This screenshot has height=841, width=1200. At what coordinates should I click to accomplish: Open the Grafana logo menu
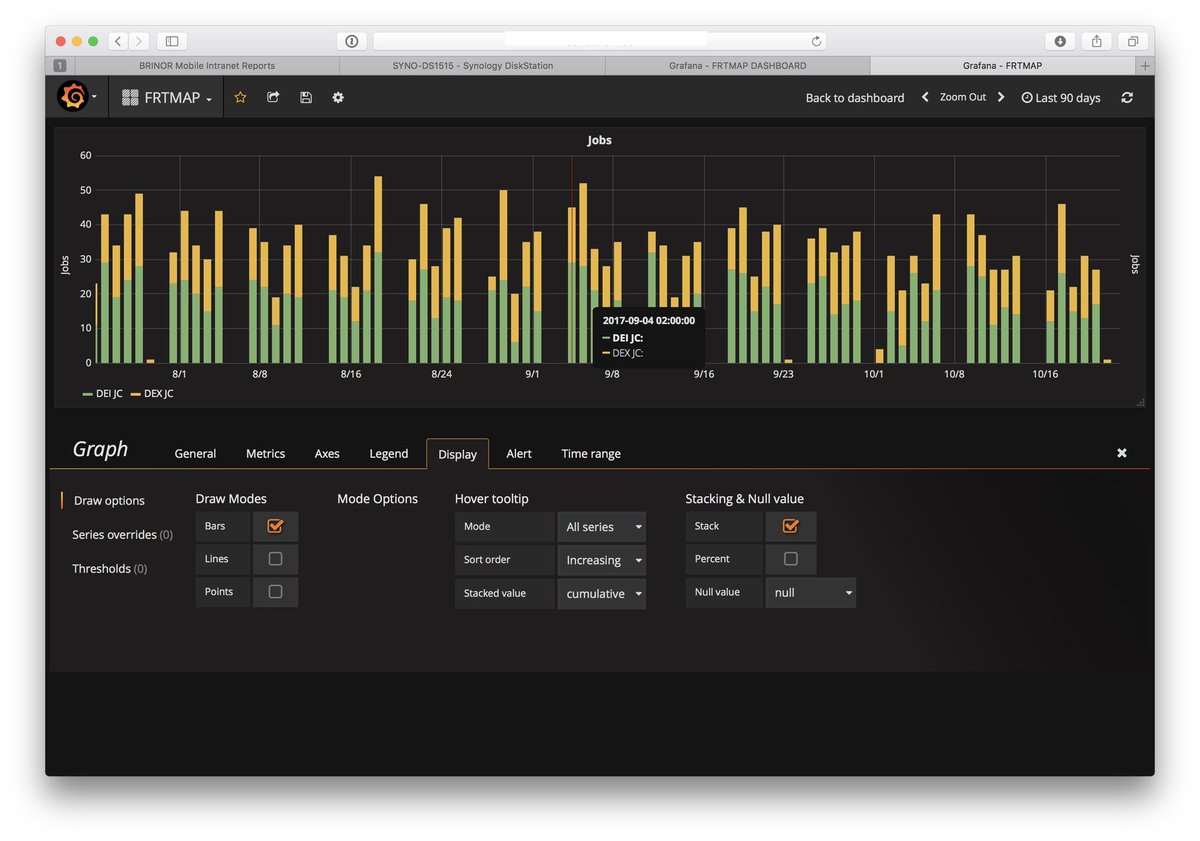coord(75,97)
